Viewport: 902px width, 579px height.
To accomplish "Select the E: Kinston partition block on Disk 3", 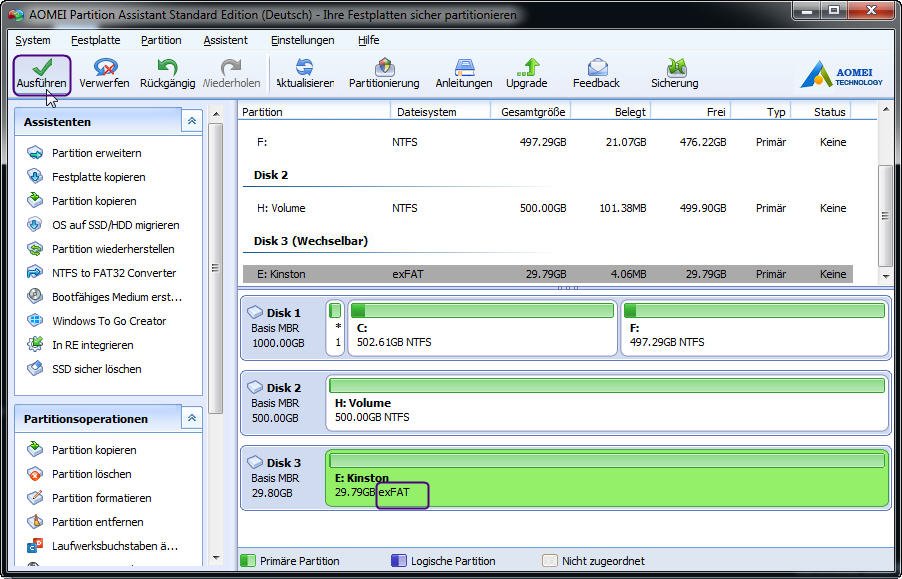I will pyautogui.click(x=607, y=478).
